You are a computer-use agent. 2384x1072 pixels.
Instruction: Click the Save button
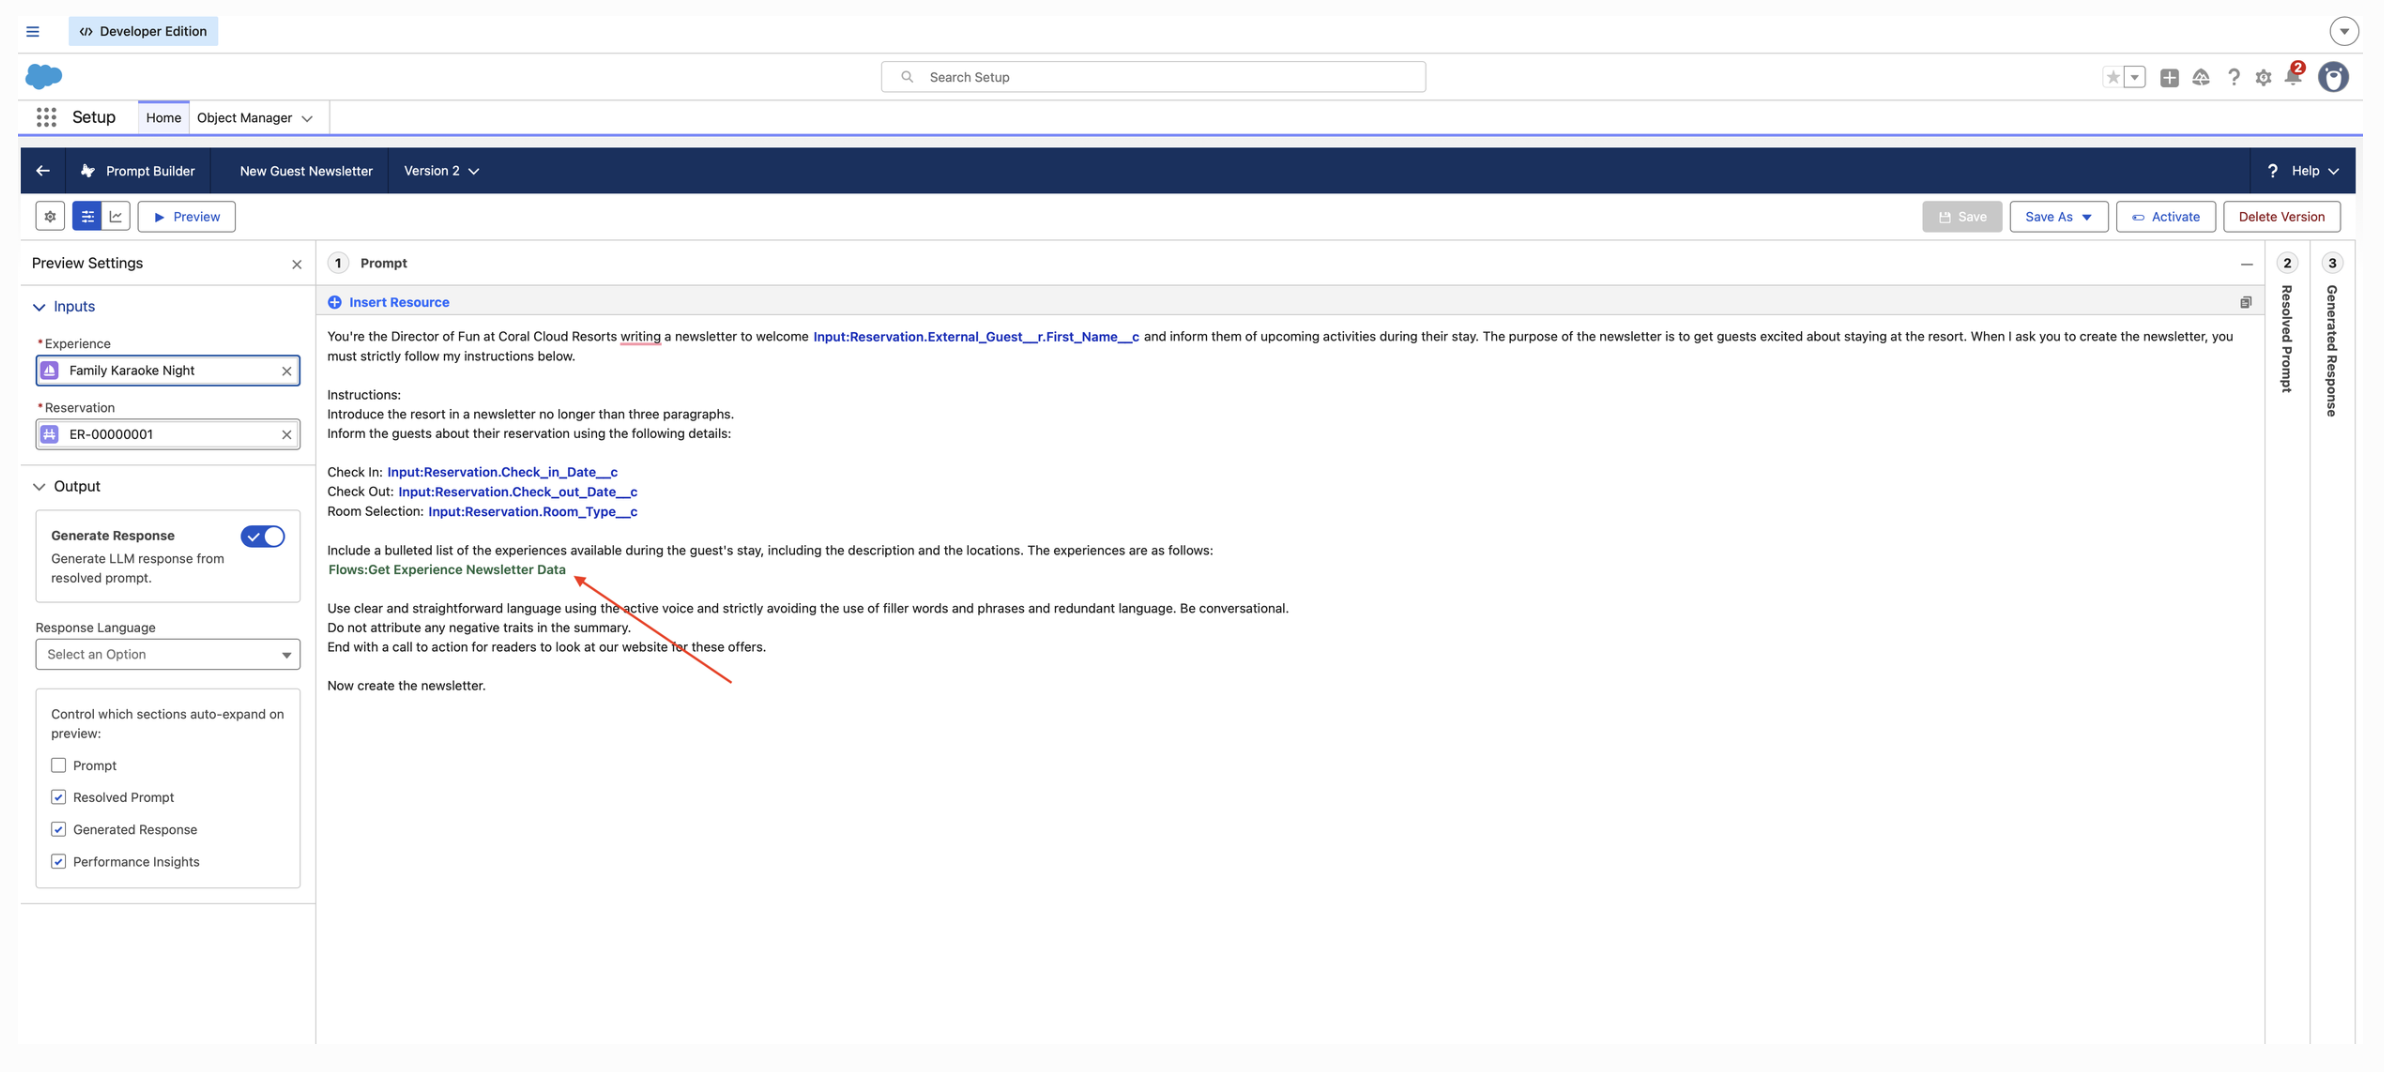point(1961,216)
